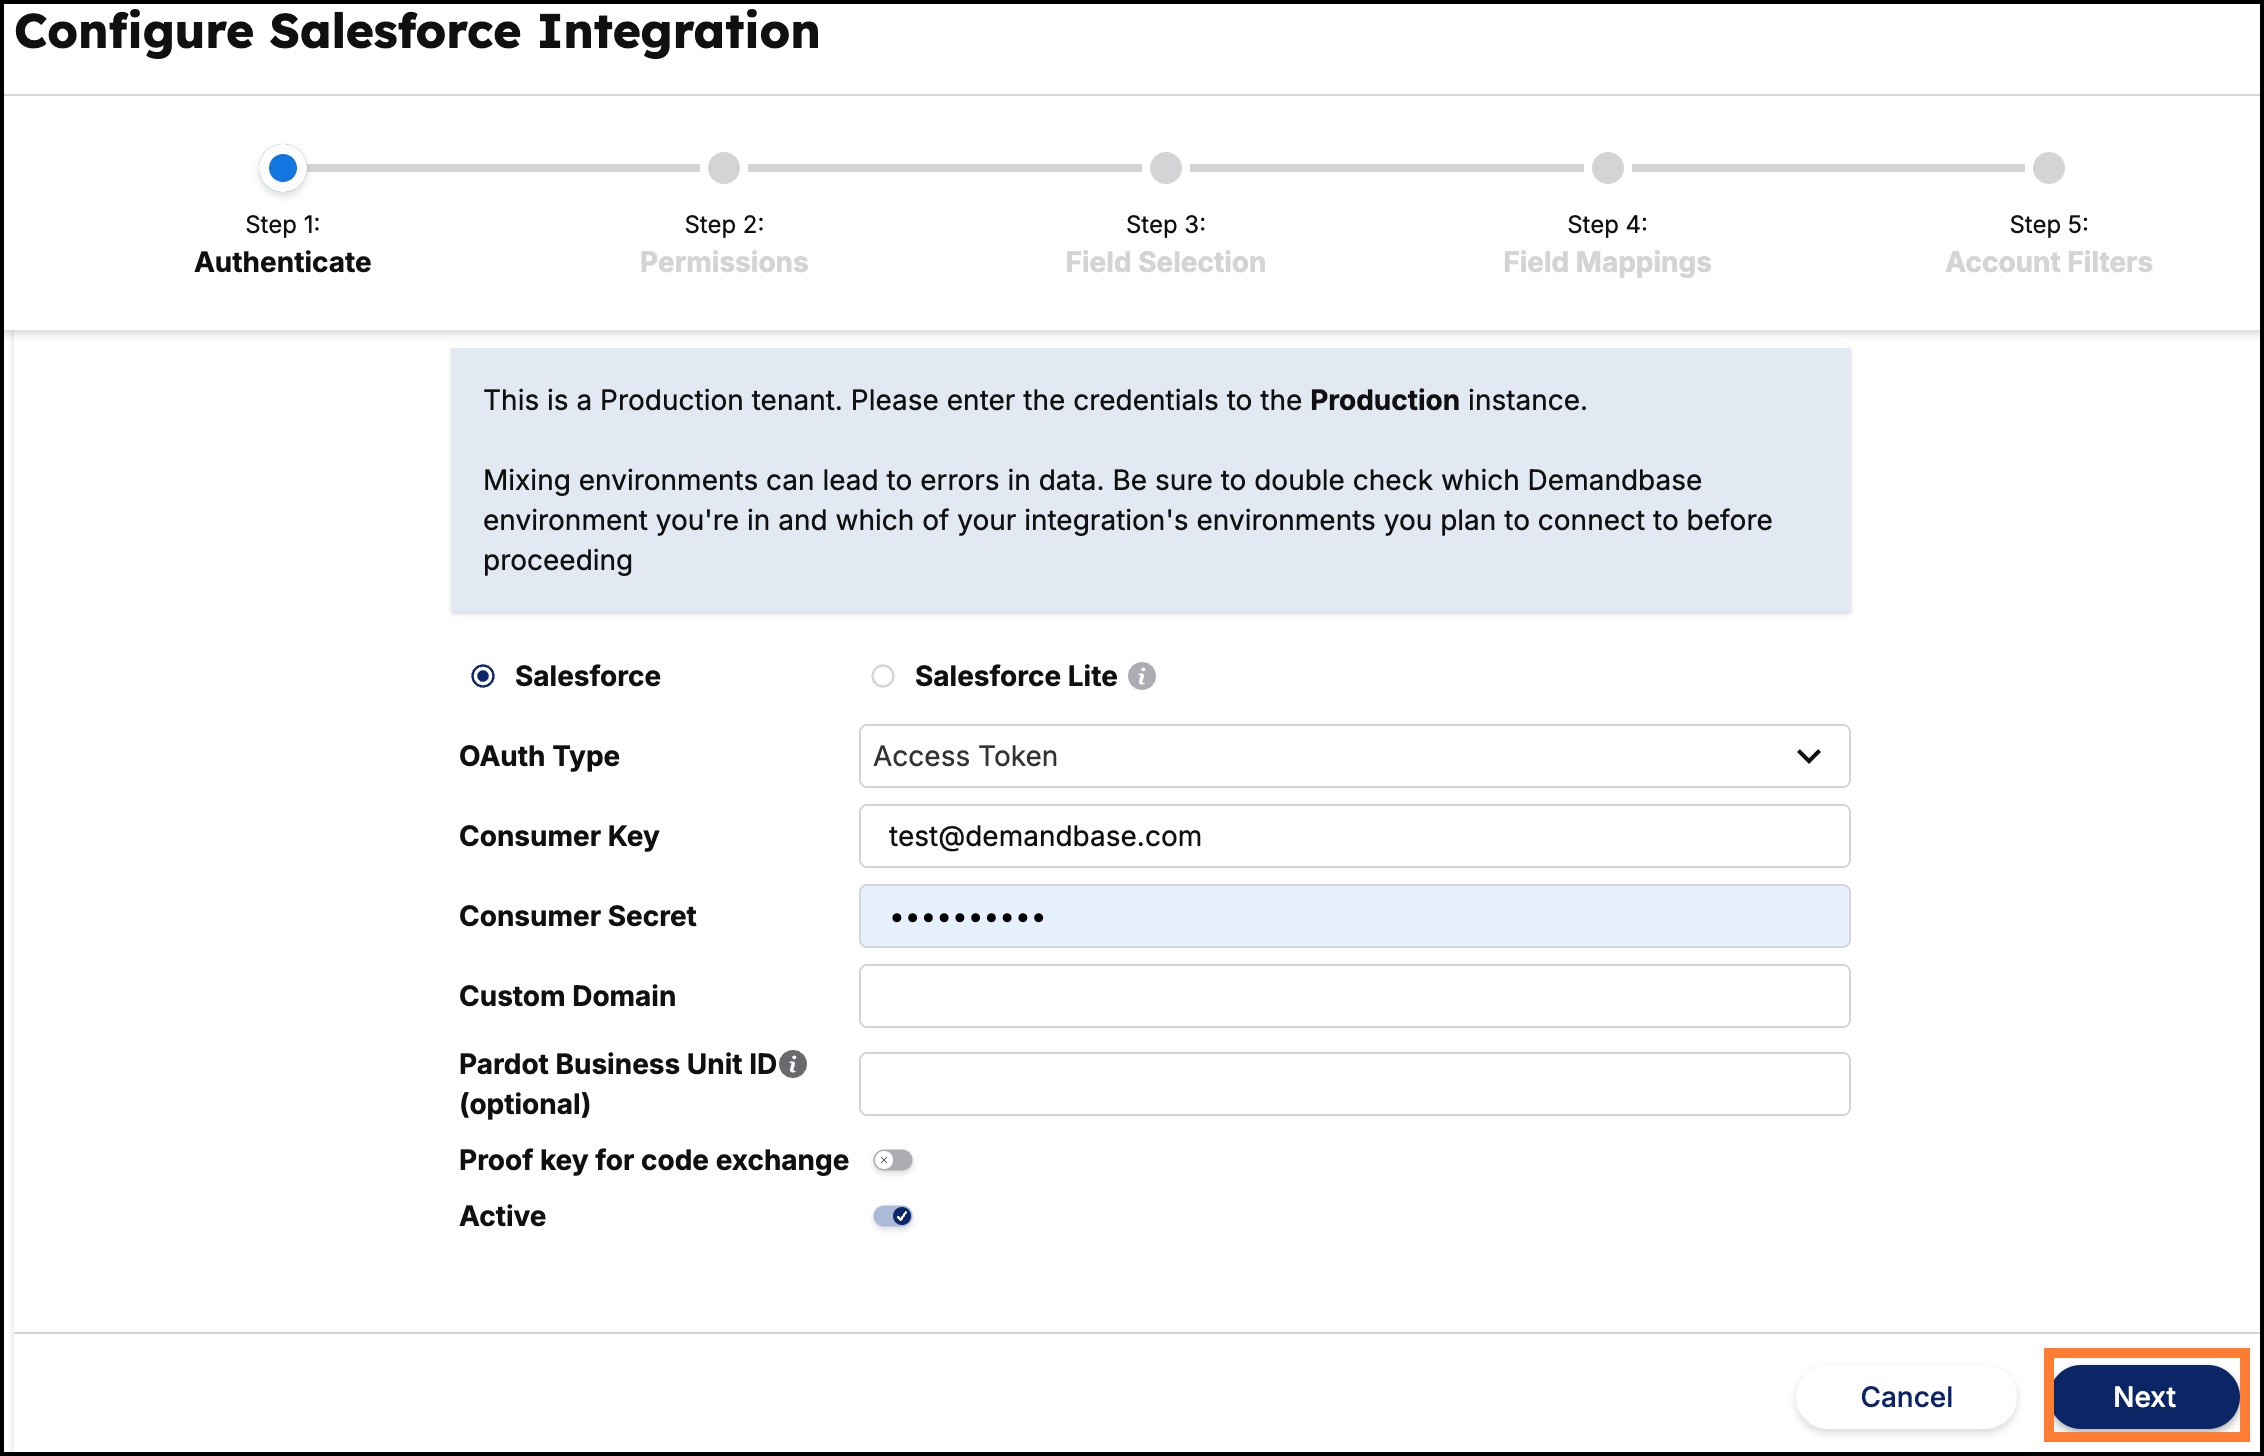Click the Consumer Secret password field
Viewport: 2264px width, 1456px height.
click(x=1354, y=916)
